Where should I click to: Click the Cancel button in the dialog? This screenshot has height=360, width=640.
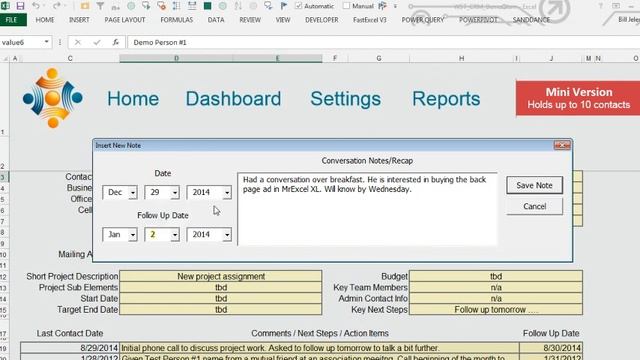534,207
